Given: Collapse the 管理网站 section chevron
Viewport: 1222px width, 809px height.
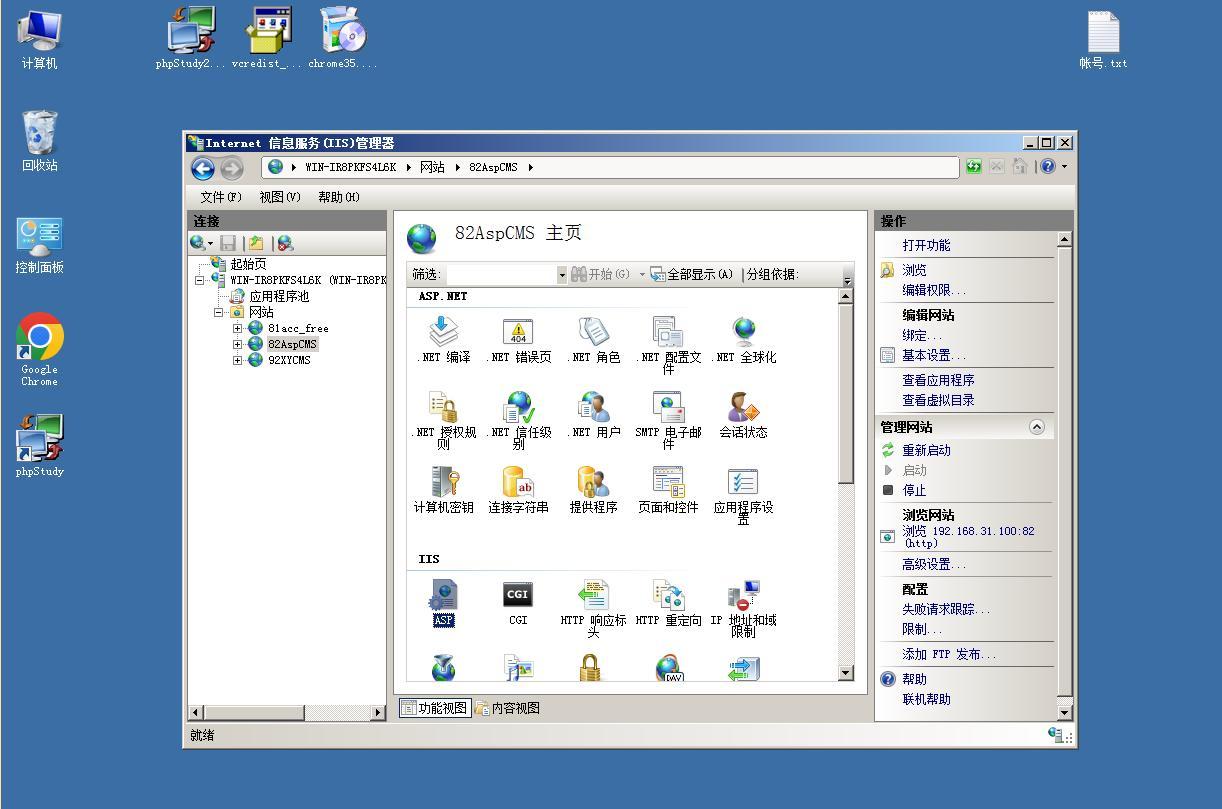Looking at the screenshot, I should [x=1037, y=427].
